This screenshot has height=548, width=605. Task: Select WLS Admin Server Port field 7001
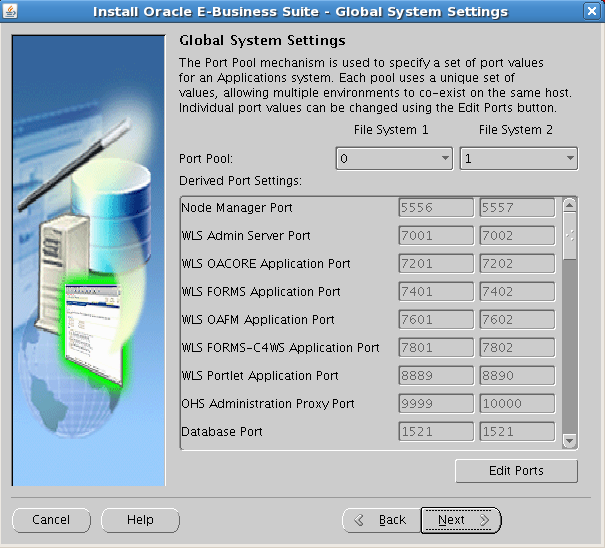pyautogui.click(x=436, y=235)
